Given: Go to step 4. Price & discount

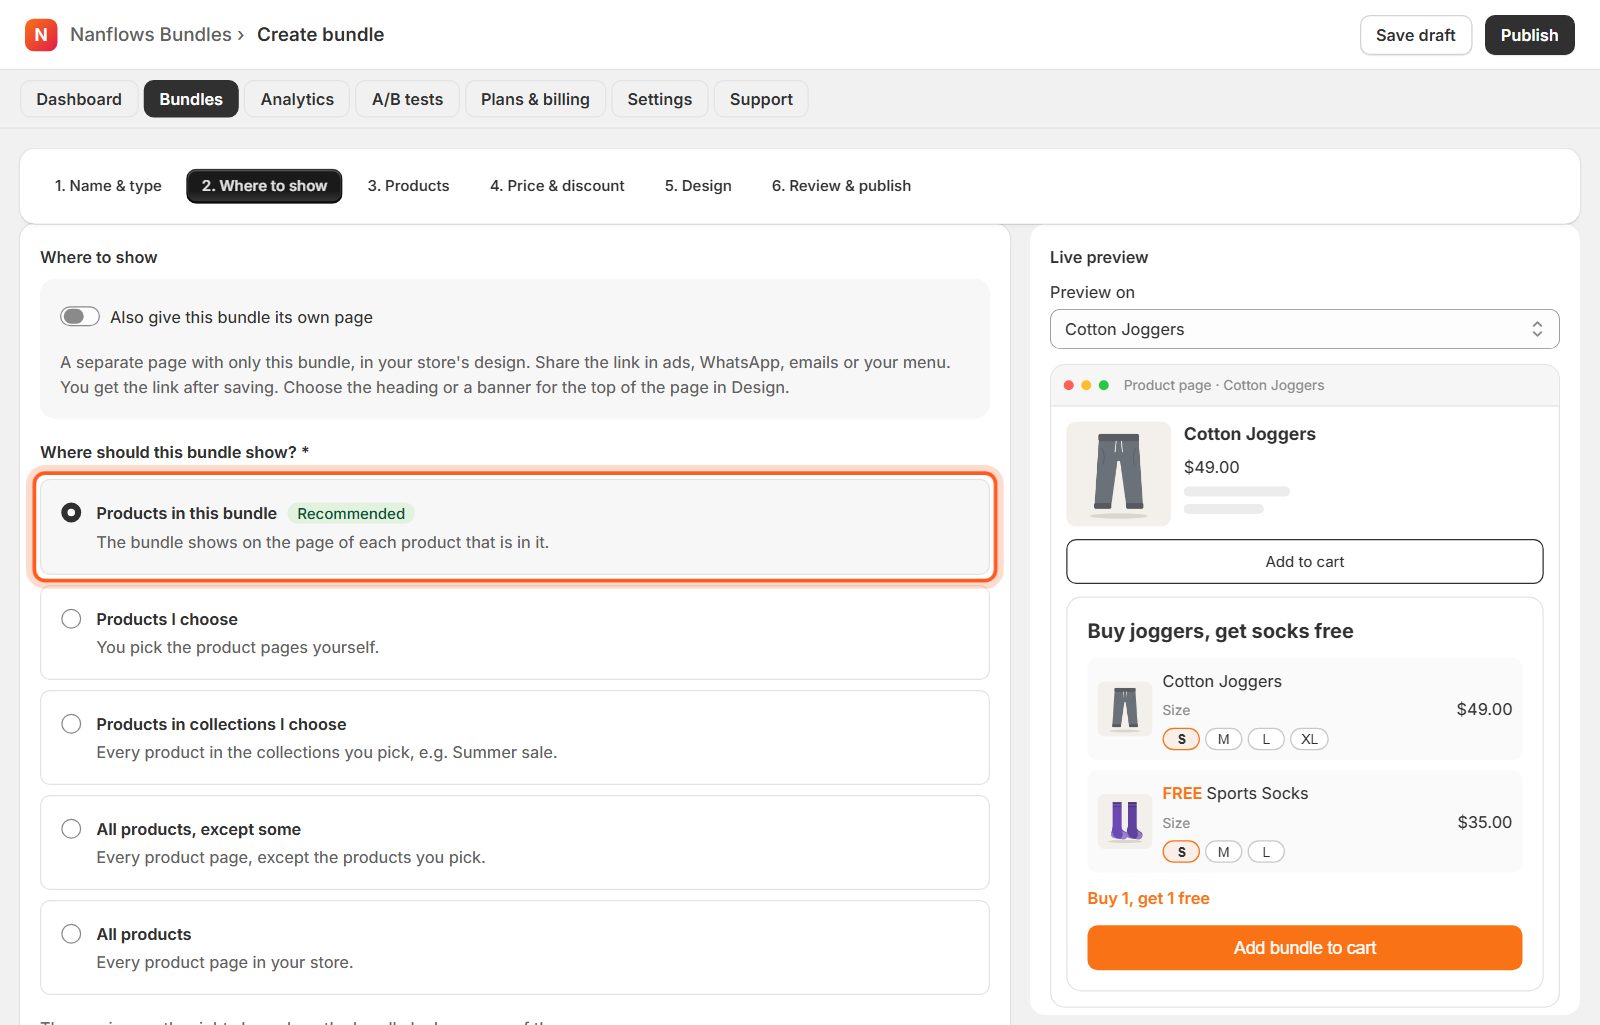Looking at the screenshot, I should pos(557,186).
